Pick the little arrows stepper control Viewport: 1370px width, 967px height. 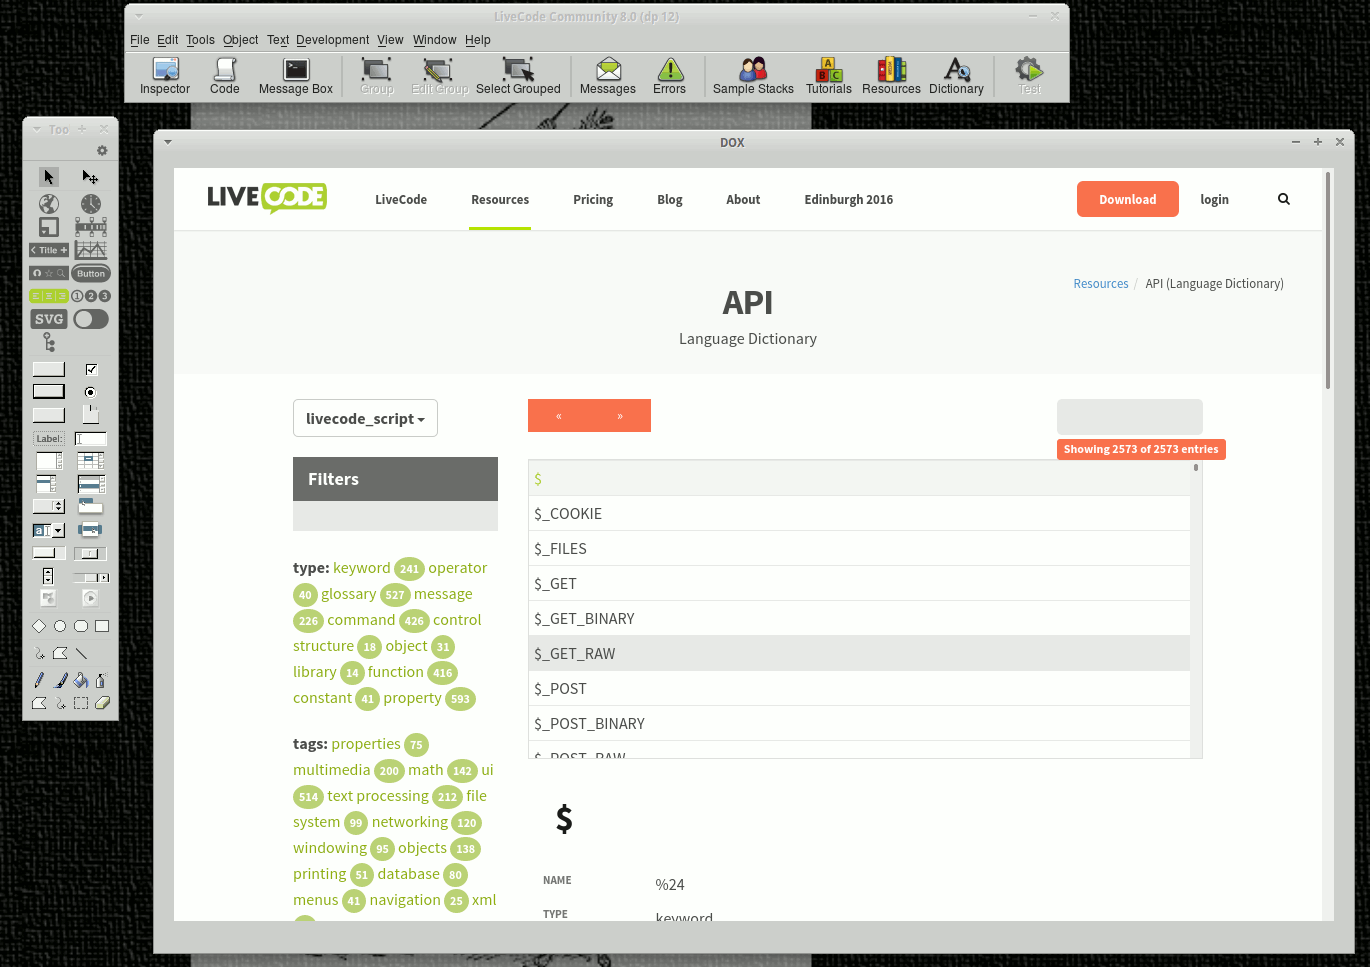[48, 576]
